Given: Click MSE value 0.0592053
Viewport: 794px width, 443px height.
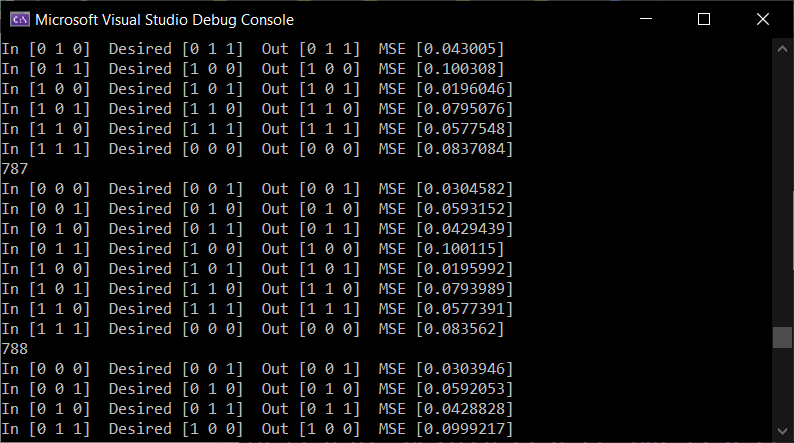Looking at the screenshot, I should pyautogui.click(x=464, y=389).
